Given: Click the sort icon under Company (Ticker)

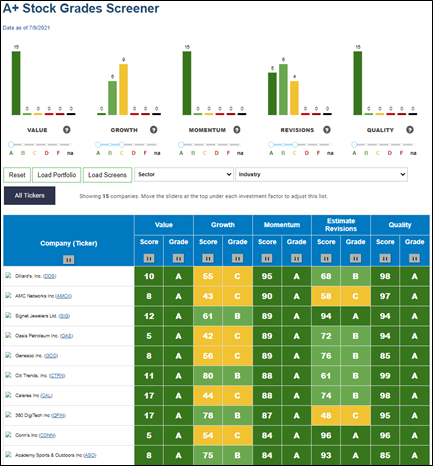Looking at the screenshot, I should (68, 259).
